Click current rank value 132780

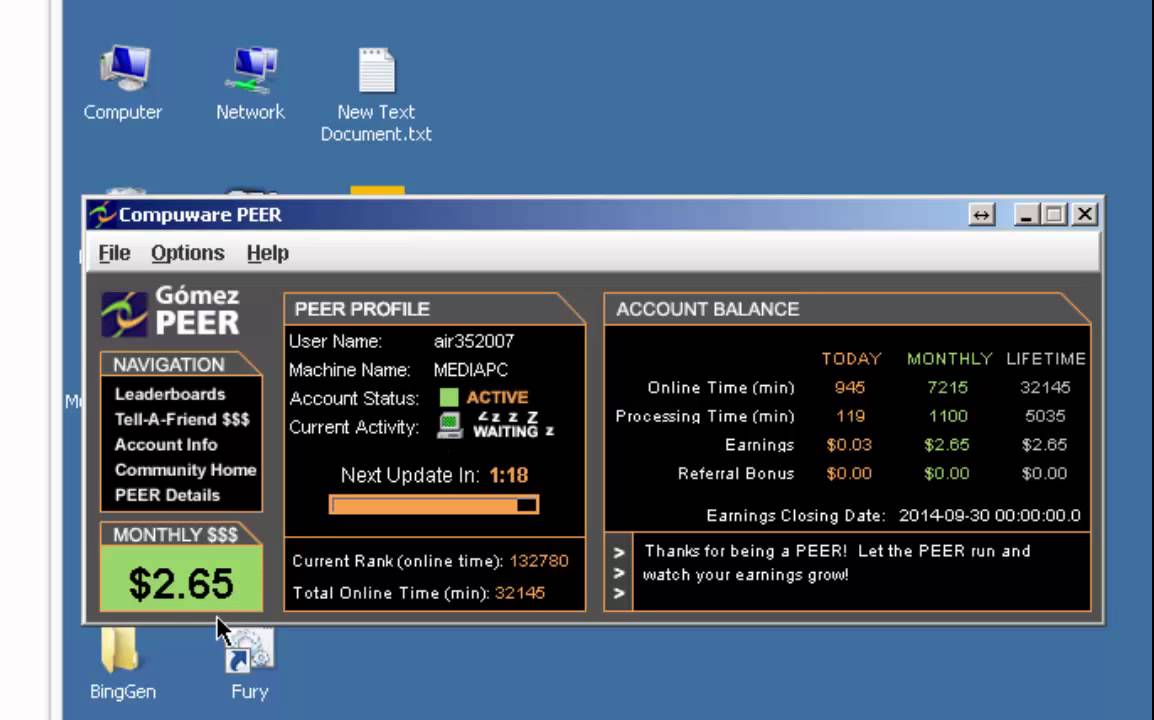539,561
